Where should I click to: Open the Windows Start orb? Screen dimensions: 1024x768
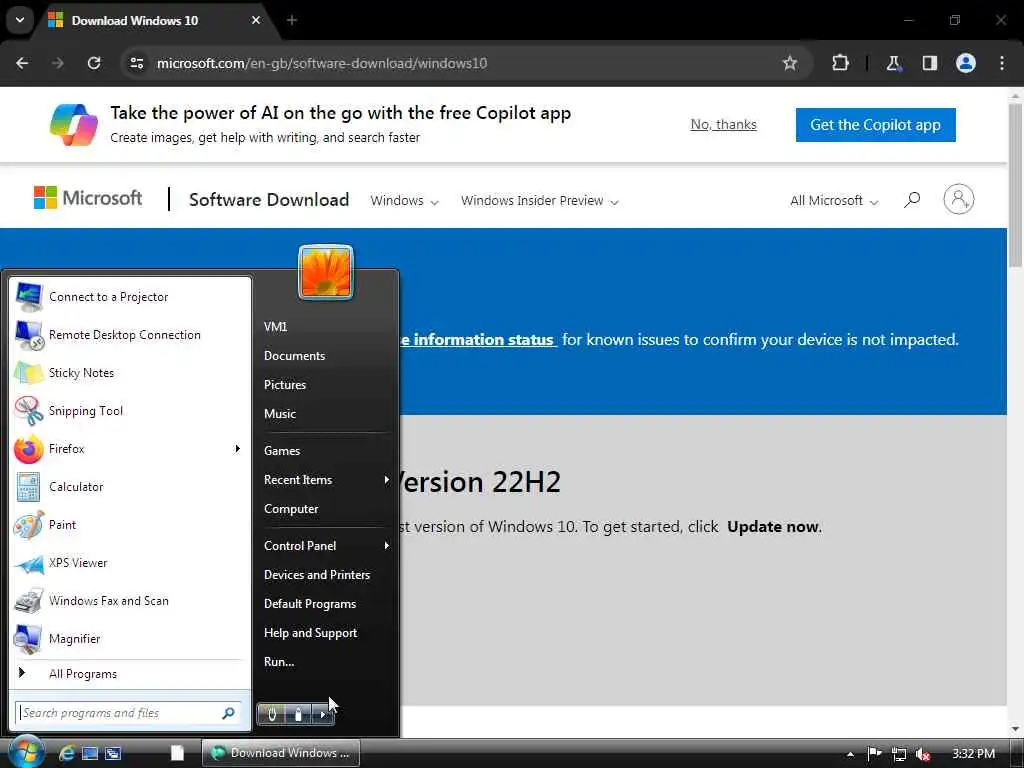(x=26, y=752)
